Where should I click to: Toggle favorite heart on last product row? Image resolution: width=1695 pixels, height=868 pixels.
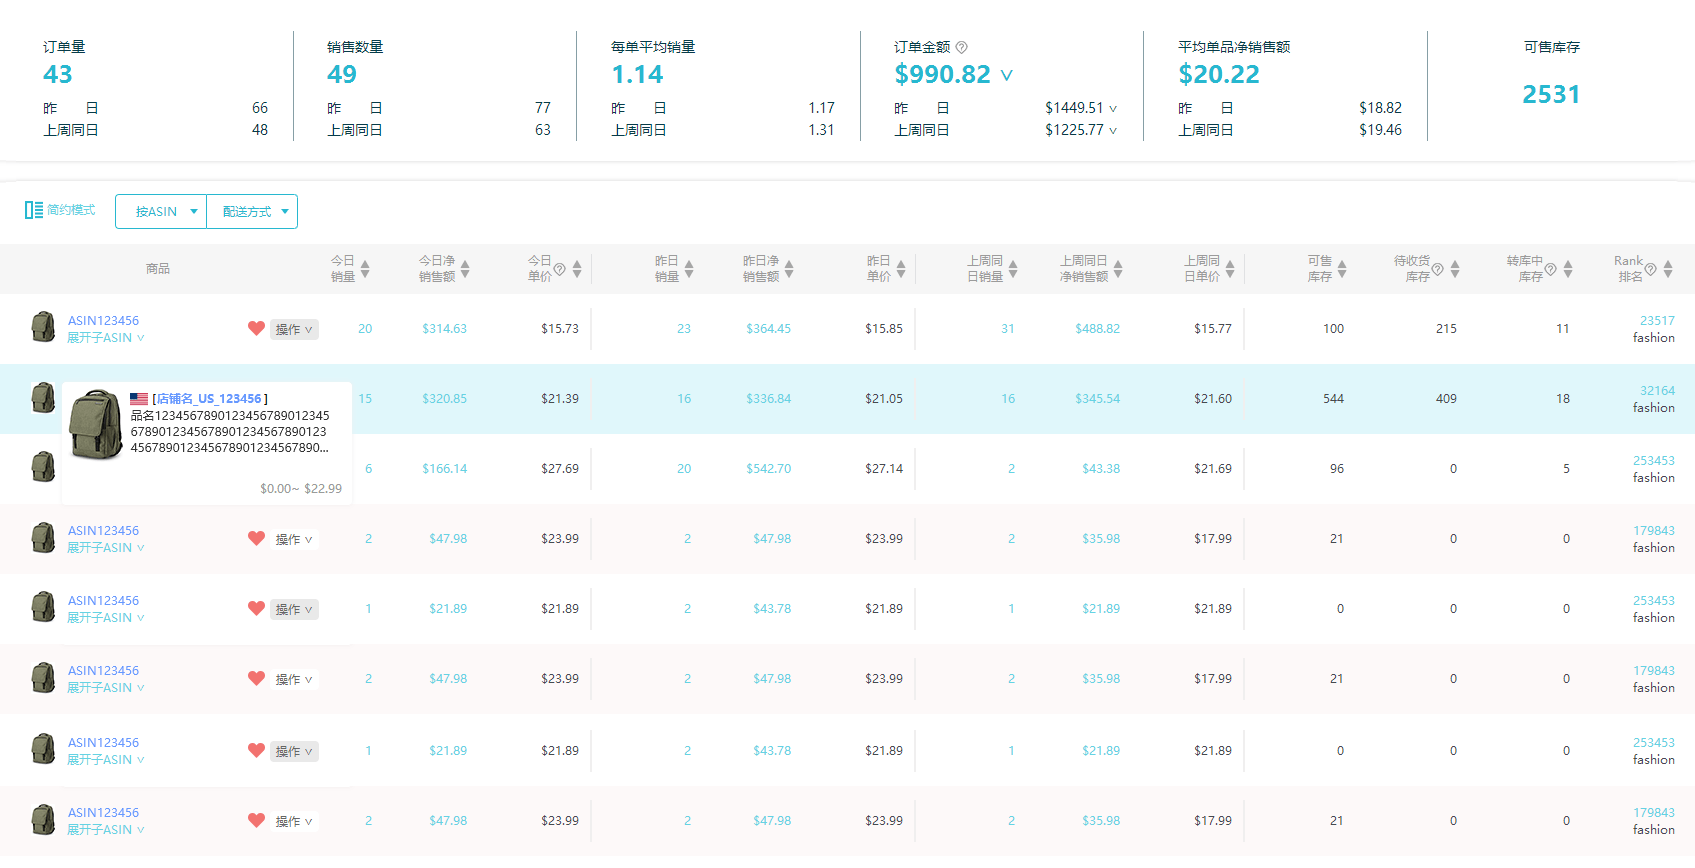click(x=256, y=820)
